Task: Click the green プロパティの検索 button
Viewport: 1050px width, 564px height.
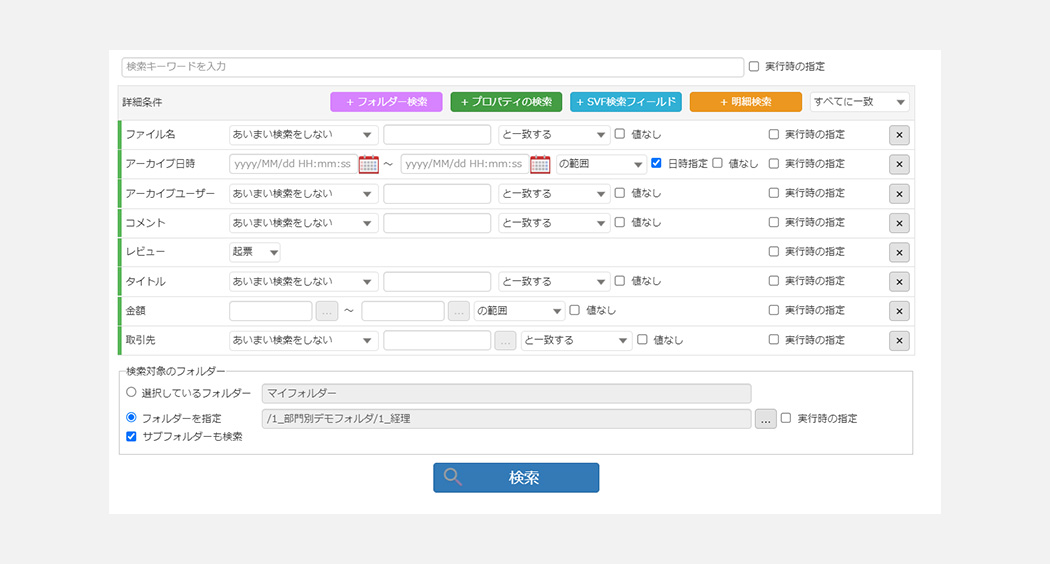Action: [506, 102]
